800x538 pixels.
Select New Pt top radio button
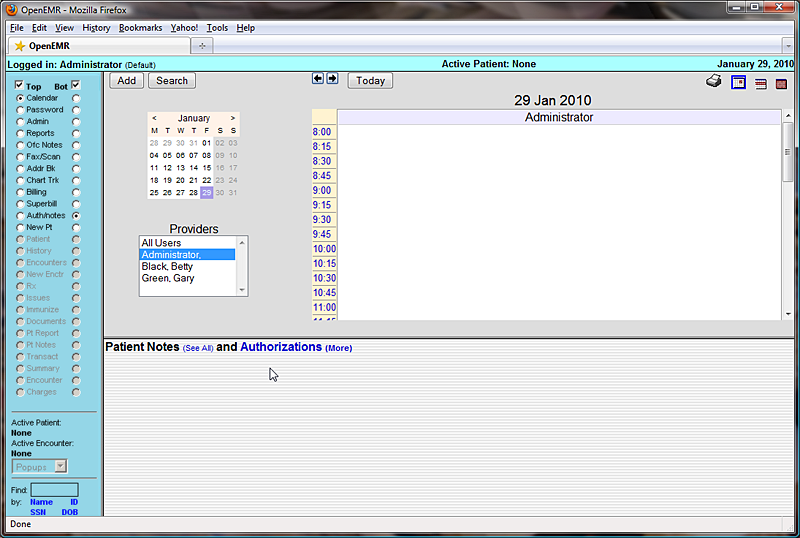(20, 228)
